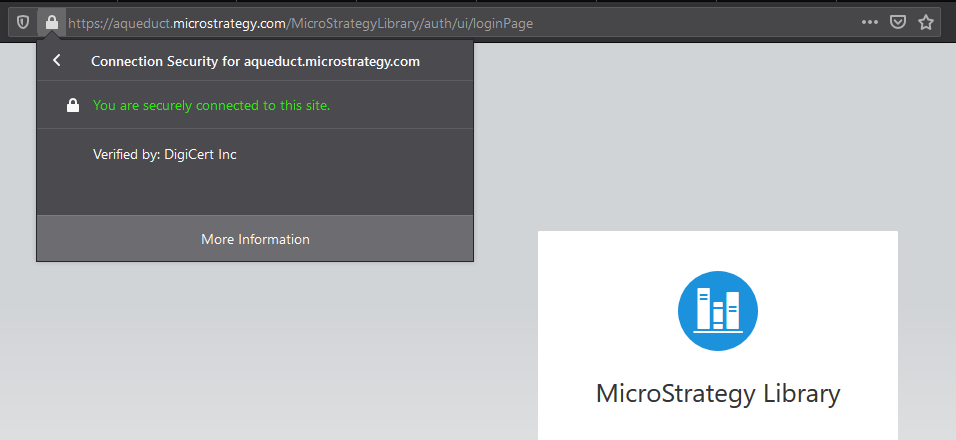956x440 pixels.
Task: Click the "You are securely connected" message
Action: (211, 105)
